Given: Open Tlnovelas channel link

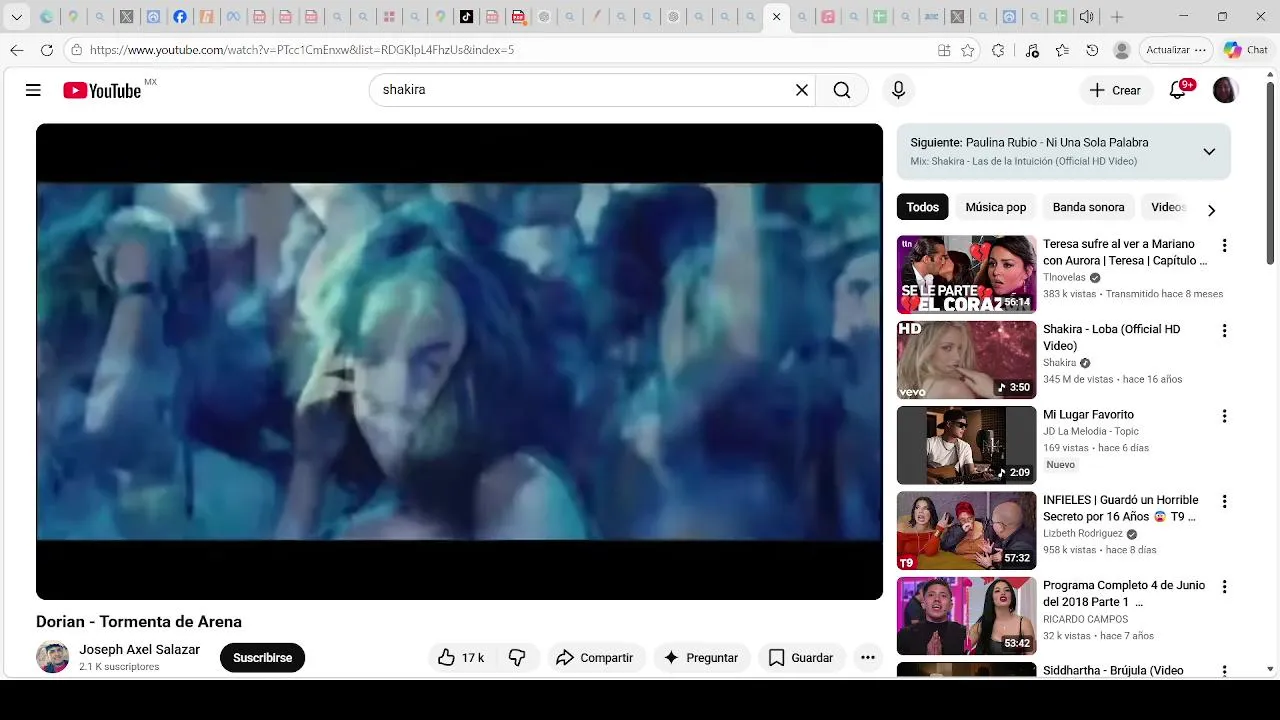Looking at the screenshot, I should (x=1064, y=278).
